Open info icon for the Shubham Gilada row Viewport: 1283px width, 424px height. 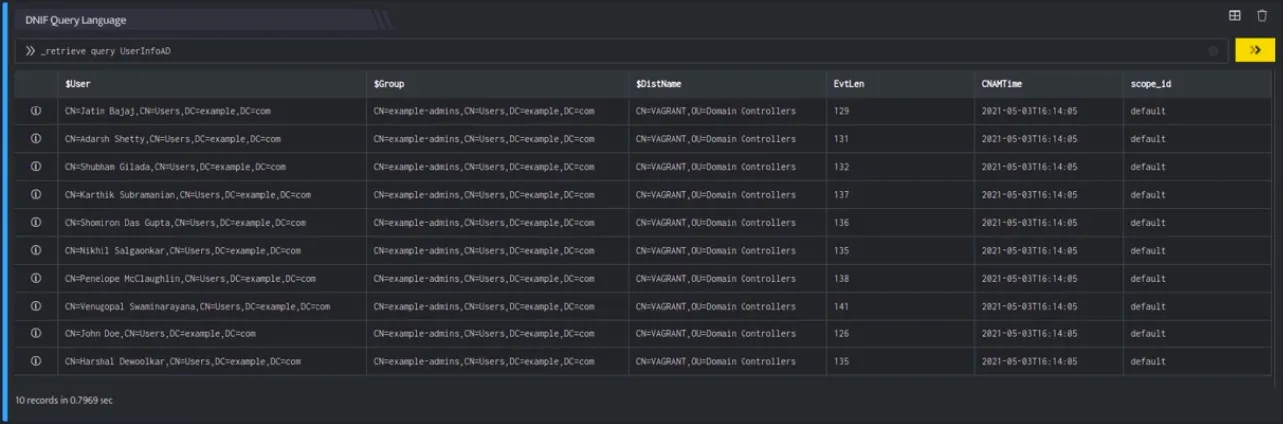[x=36, y=167]
